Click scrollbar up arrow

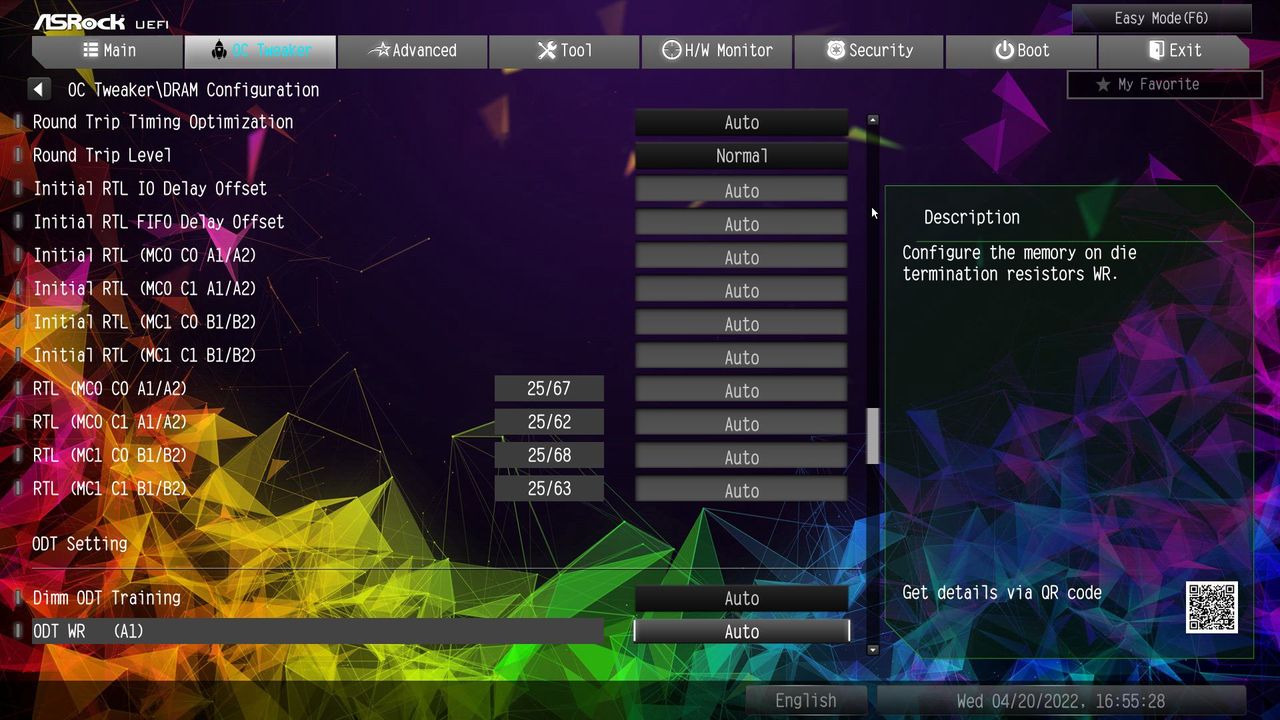(x=873, y=120)
